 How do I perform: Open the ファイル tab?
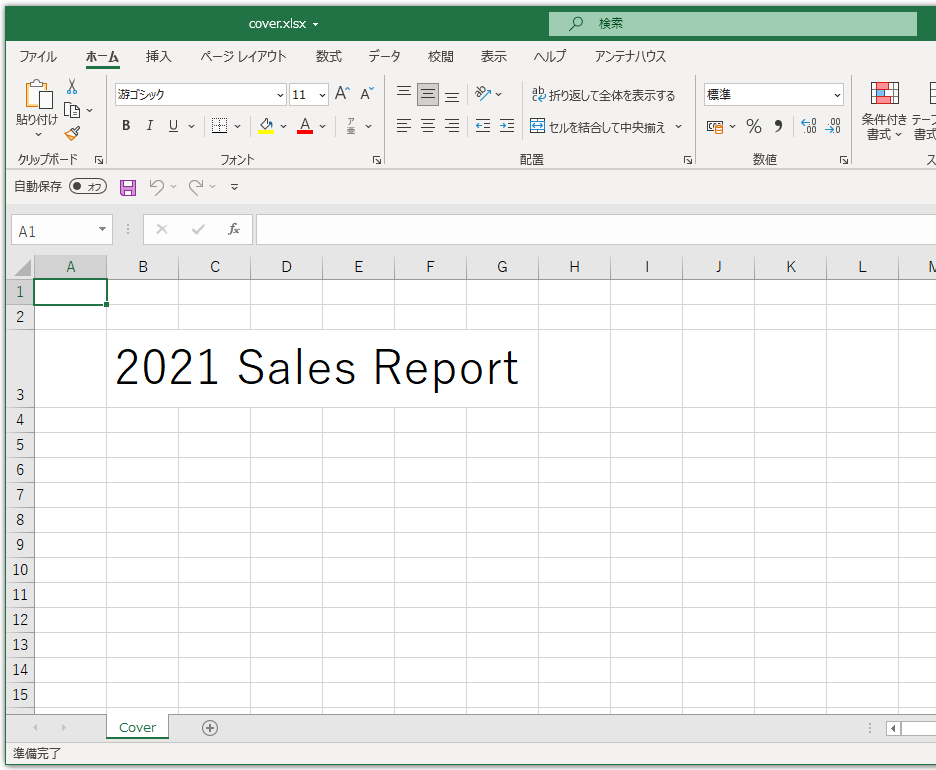tap(38, 57)
